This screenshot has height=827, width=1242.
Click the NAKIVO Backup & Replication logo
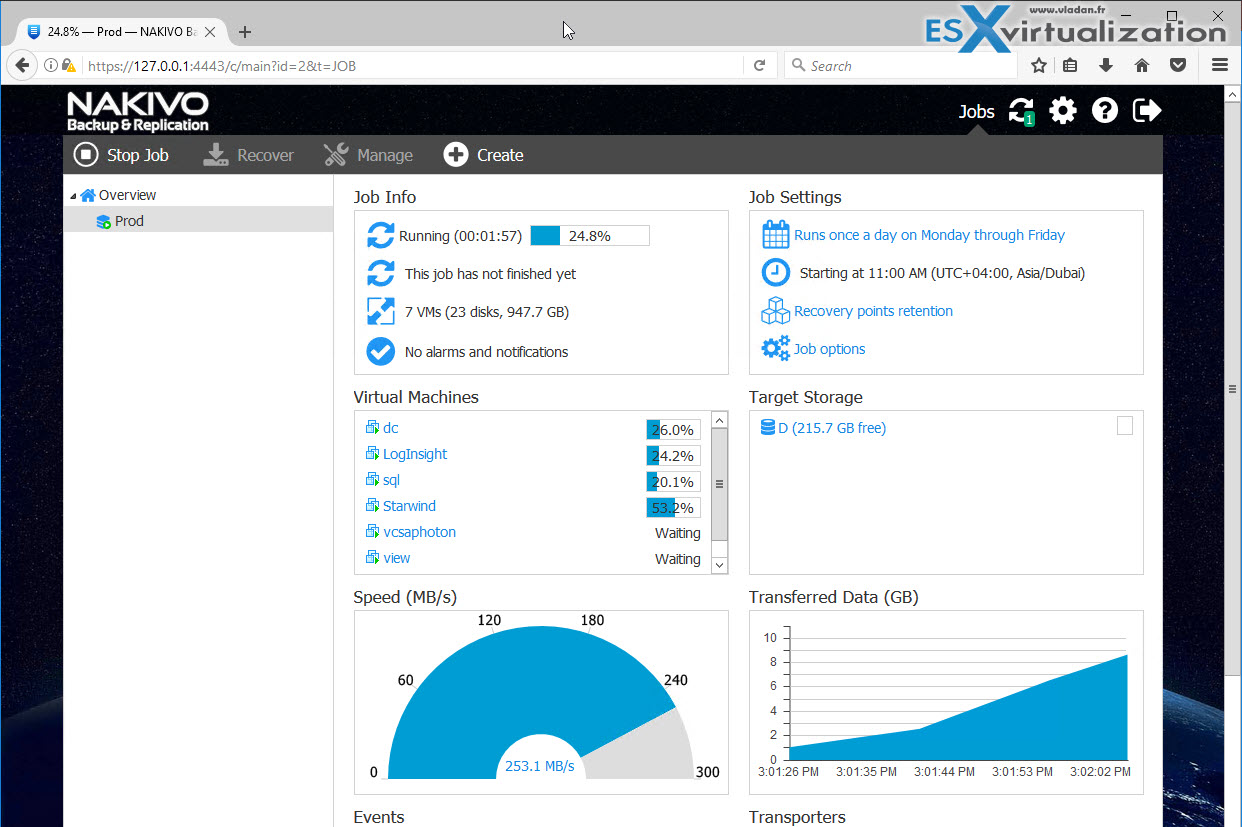tap(138, 111)
